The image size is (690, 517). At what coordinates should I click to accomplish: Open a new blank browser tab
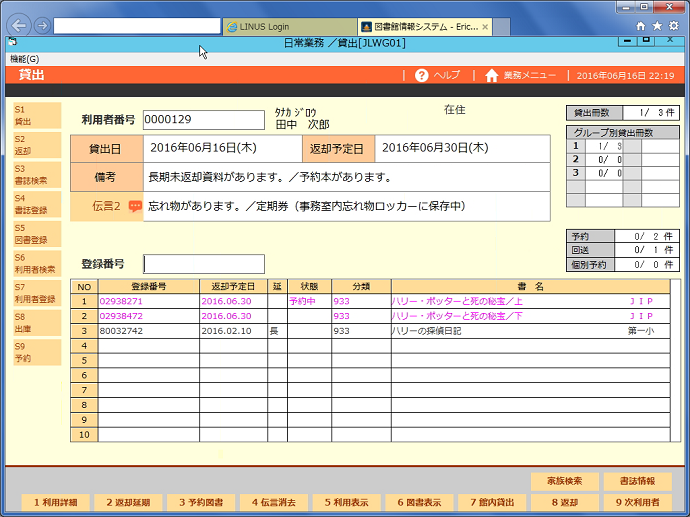pos(501,27)
